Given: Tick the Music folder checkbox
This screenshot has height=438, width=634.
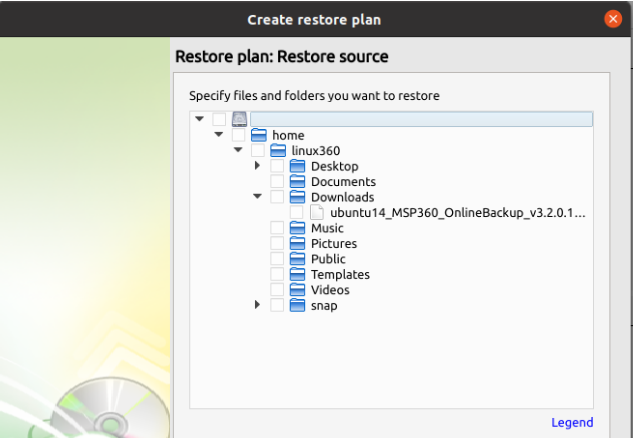Looking at the screenshot, I should click(x=277, y=229).
